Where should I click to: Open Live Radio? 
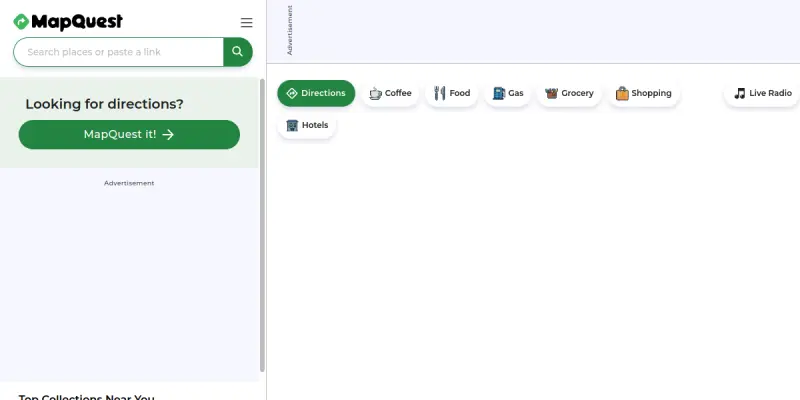[762, 93]
